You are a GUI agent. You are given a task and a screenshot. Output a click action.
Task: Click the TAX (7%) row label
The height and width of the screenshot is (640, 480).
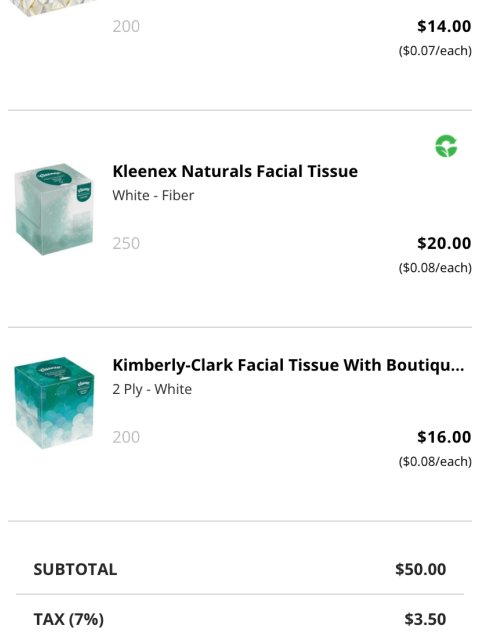(69, 620)
